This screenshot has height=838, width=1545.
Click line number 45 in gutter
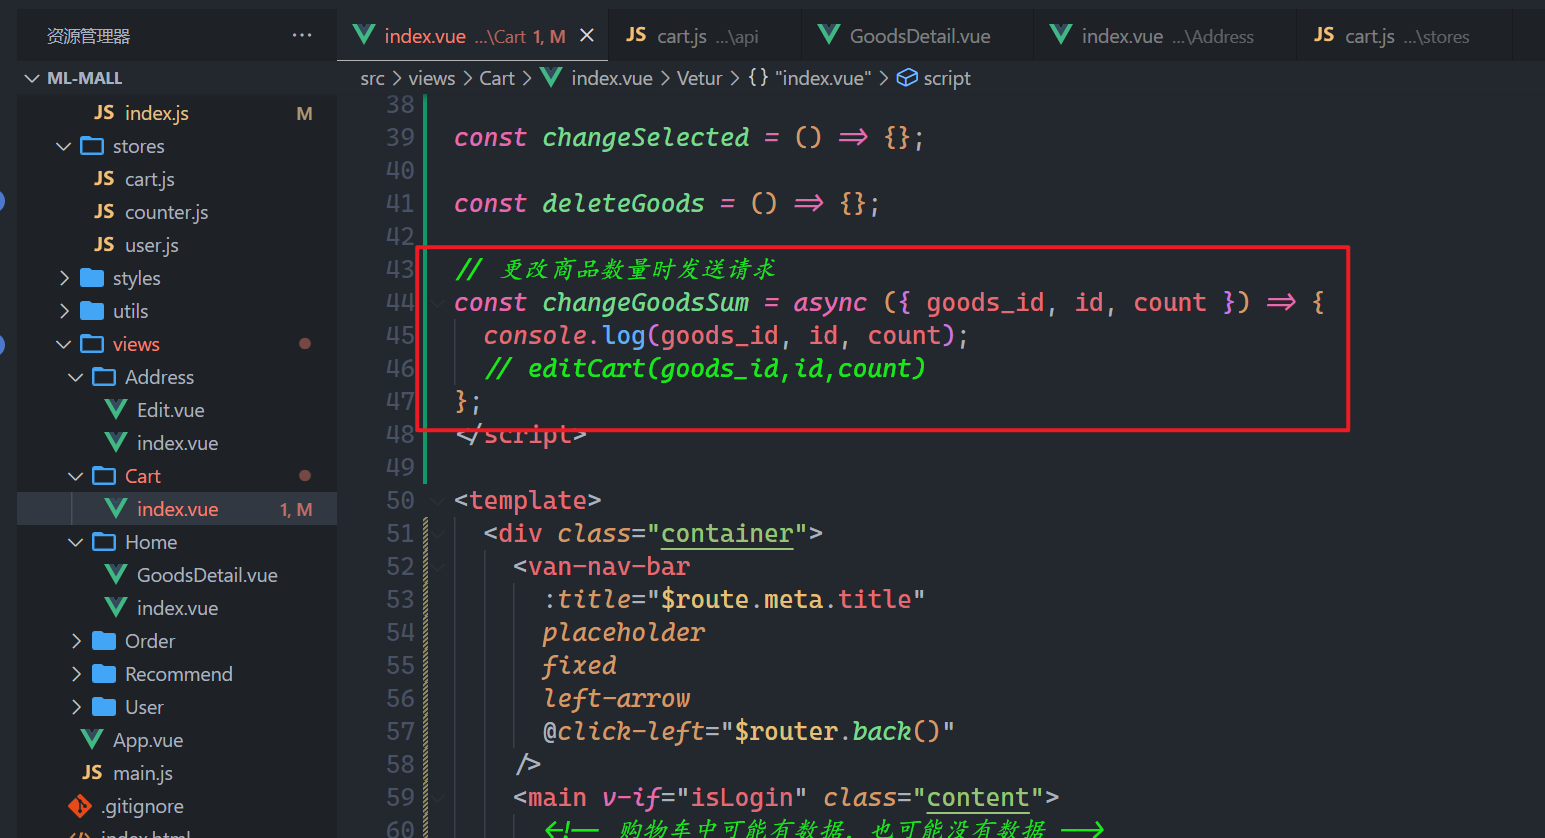(x=400, y=335)
